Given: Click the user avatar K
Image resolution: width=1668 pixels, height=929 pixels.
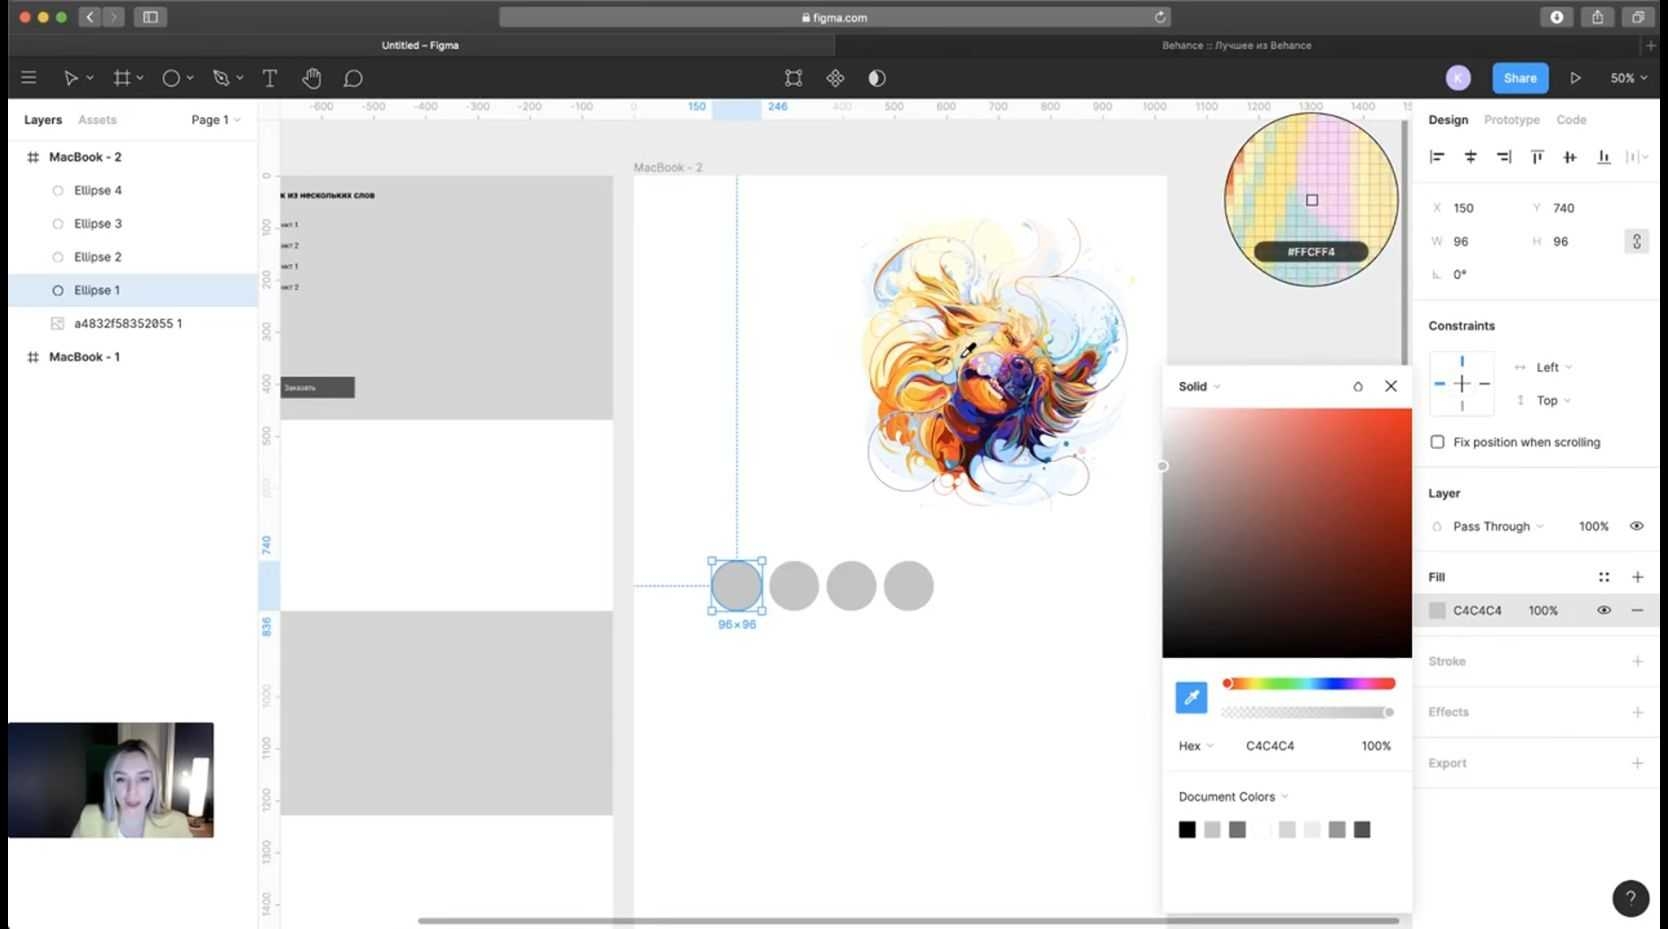Looking at the screenshot, I should point(1458,78).
